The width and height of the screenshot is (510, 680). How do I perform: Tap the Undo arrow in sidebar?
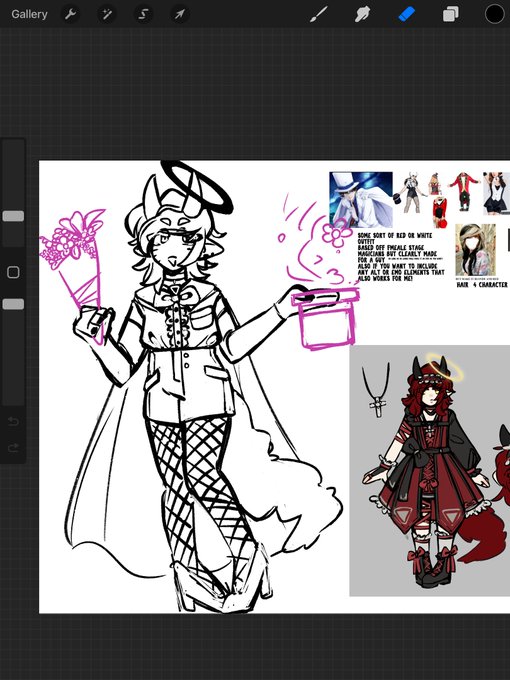tap(13, 421)
